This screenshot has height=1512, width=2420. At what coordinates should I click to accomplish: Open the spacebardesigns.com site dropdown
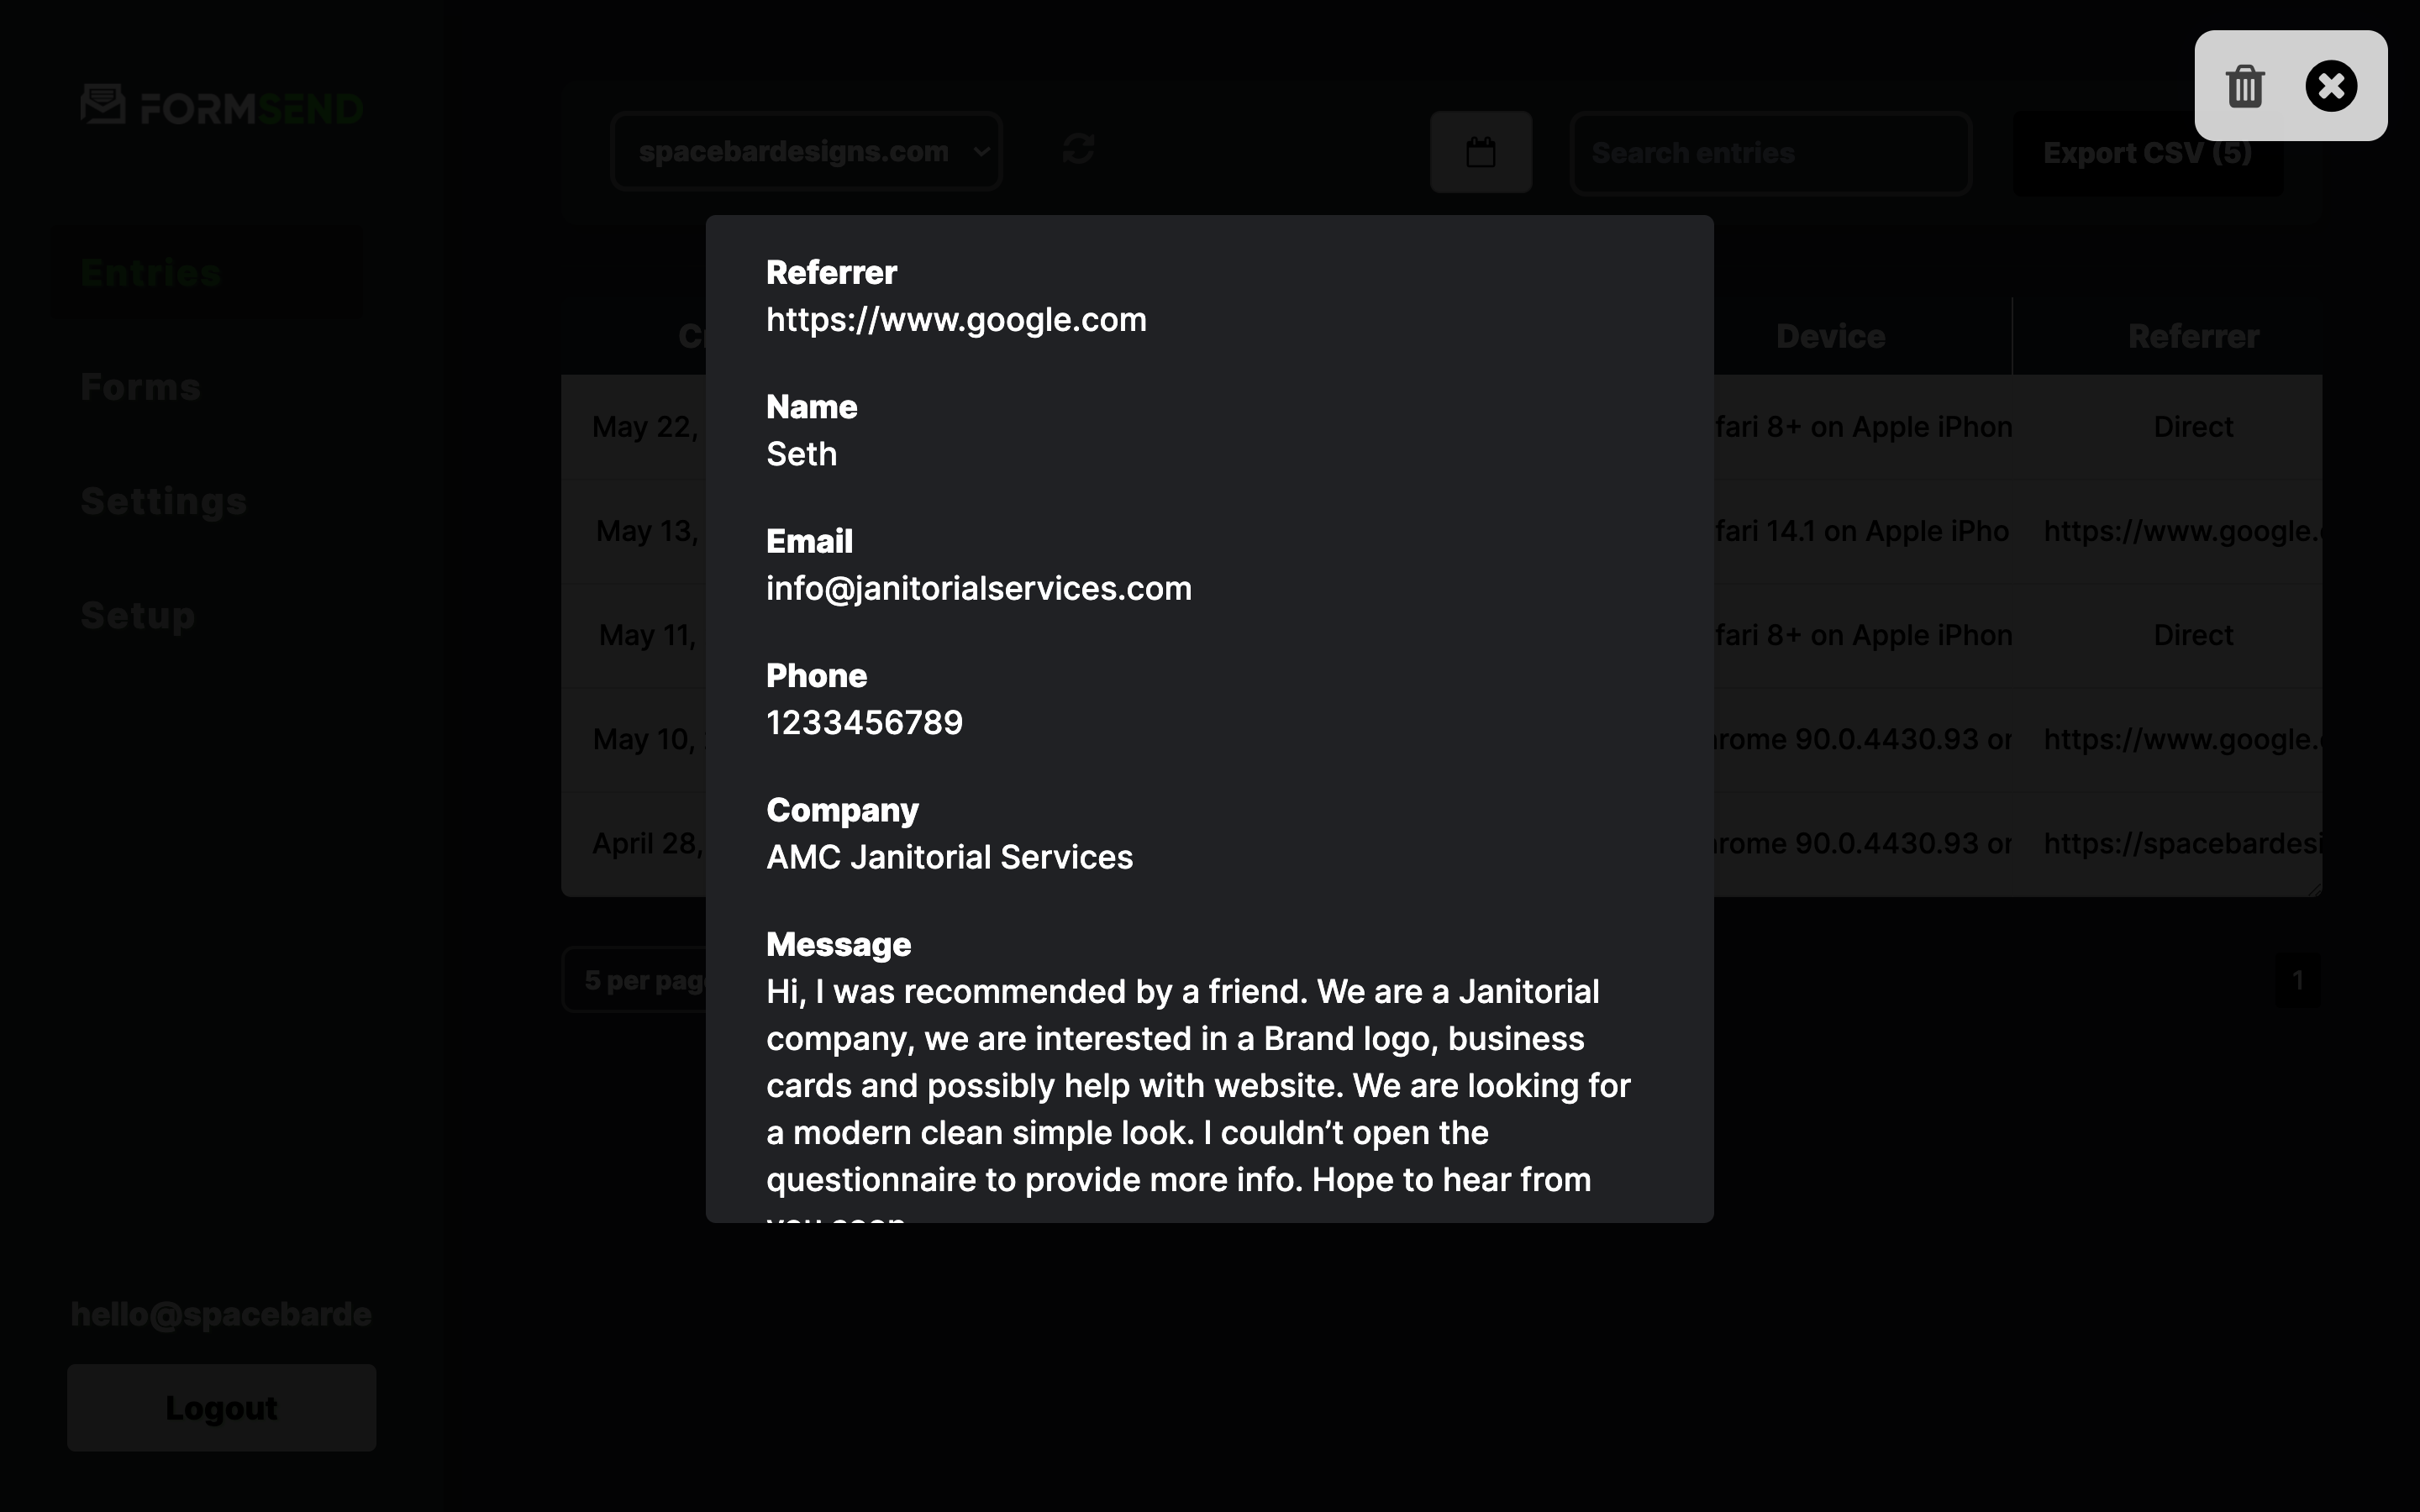pos(806,152)
